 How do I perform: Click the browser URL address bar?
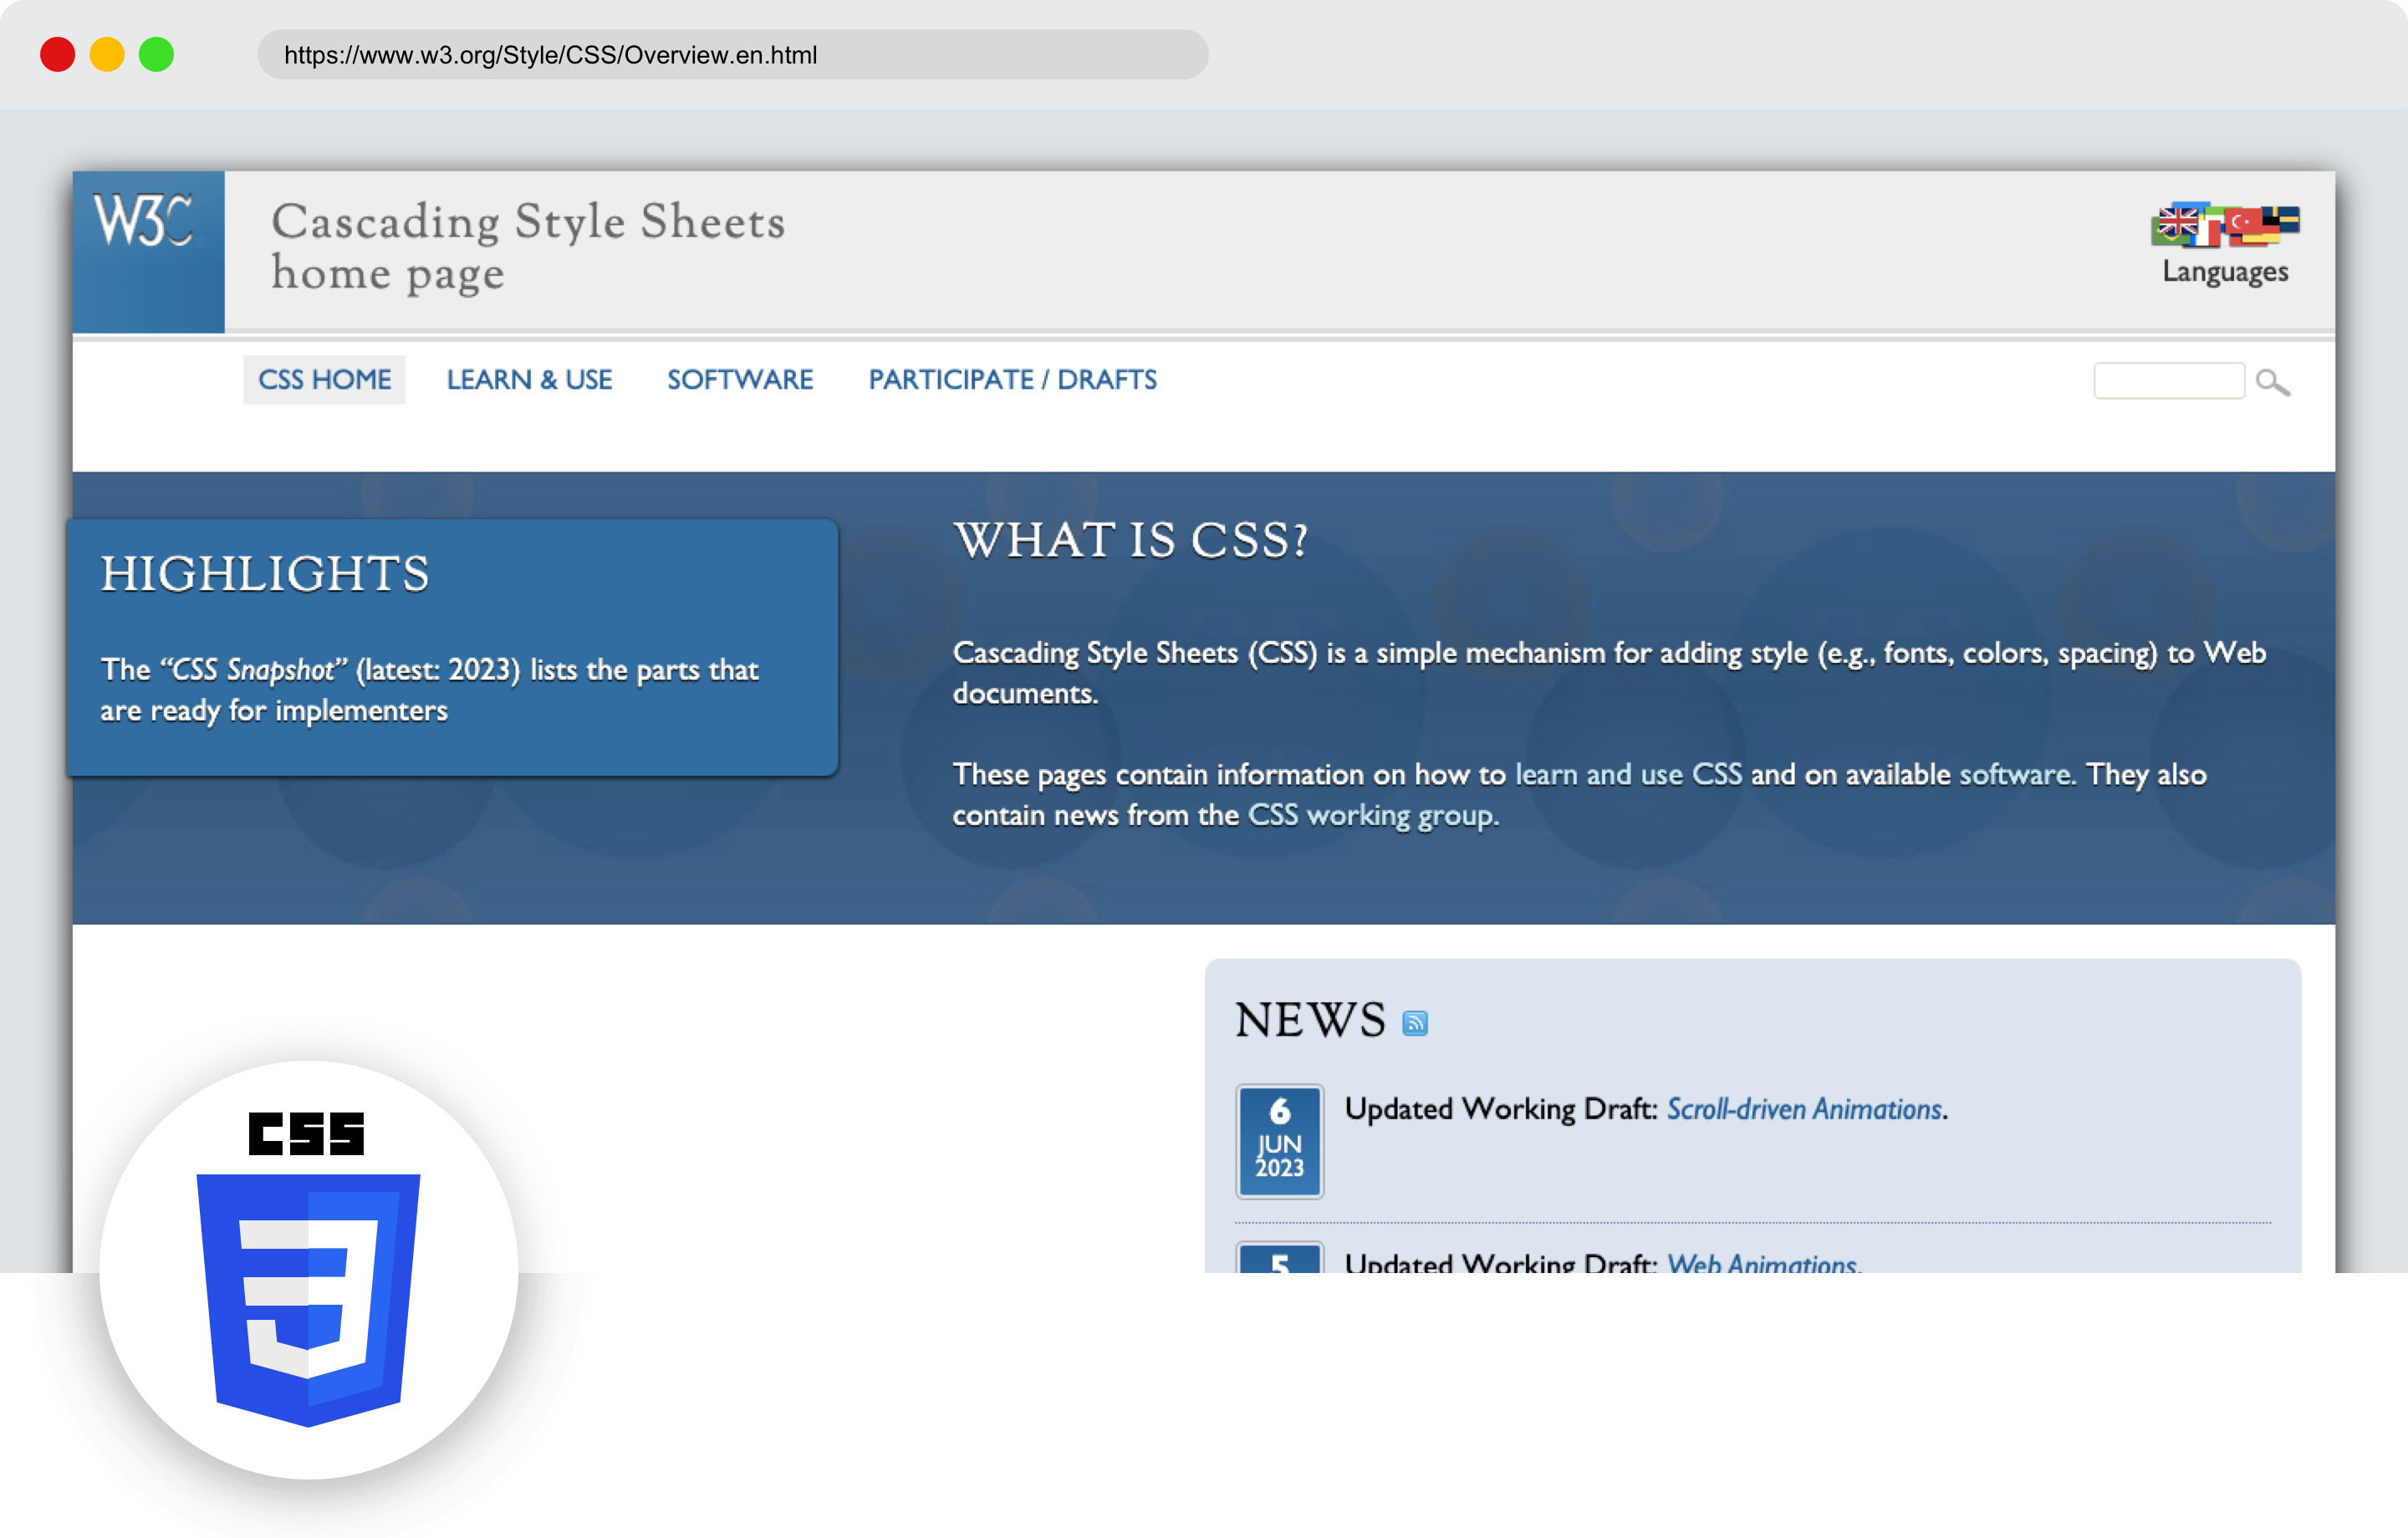click(x=732, y=54)
